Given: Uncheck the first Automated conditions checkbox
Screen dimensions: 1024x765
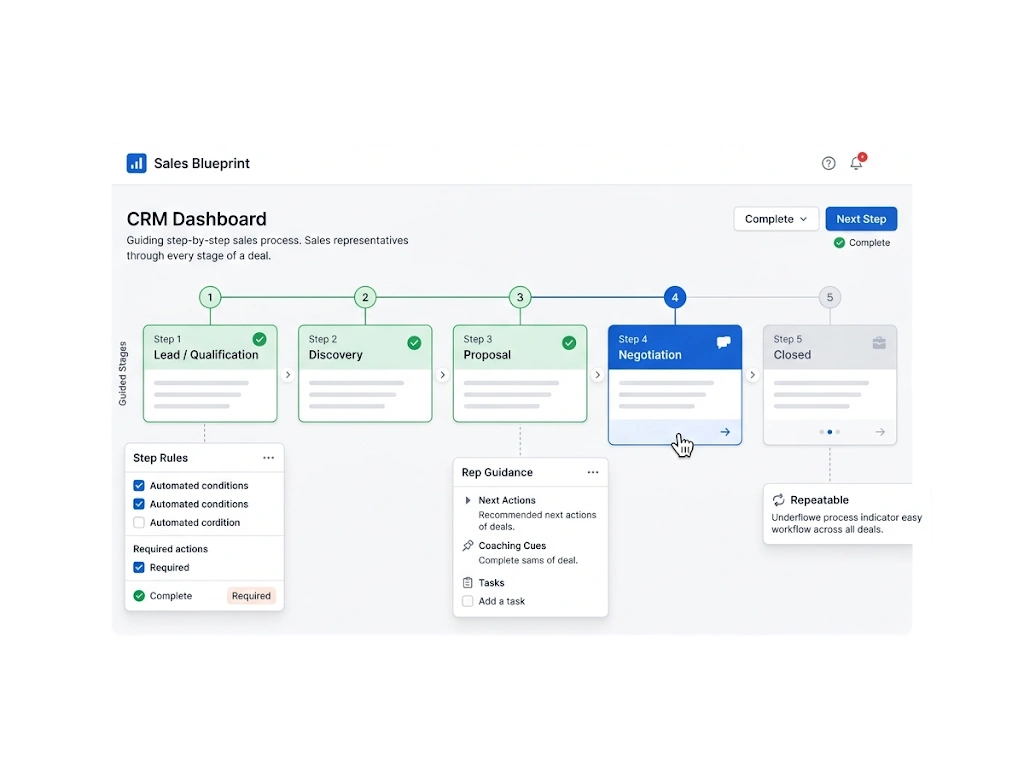Looking at the screenshot, I should [139, 485].
